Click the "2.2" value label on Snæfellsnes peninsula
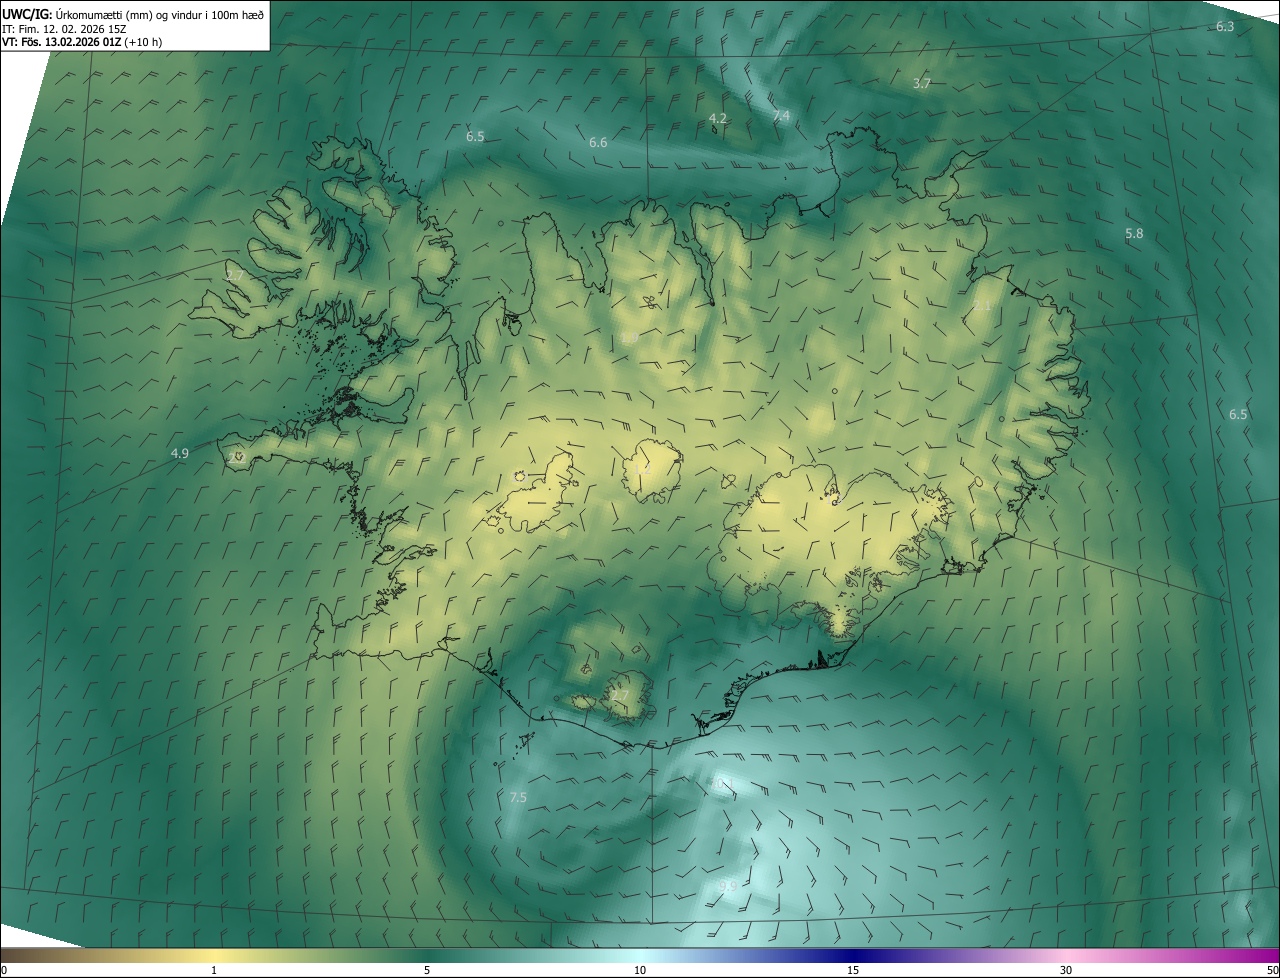The width and height of the screenshot is (1280, 978). pos(237,457)
